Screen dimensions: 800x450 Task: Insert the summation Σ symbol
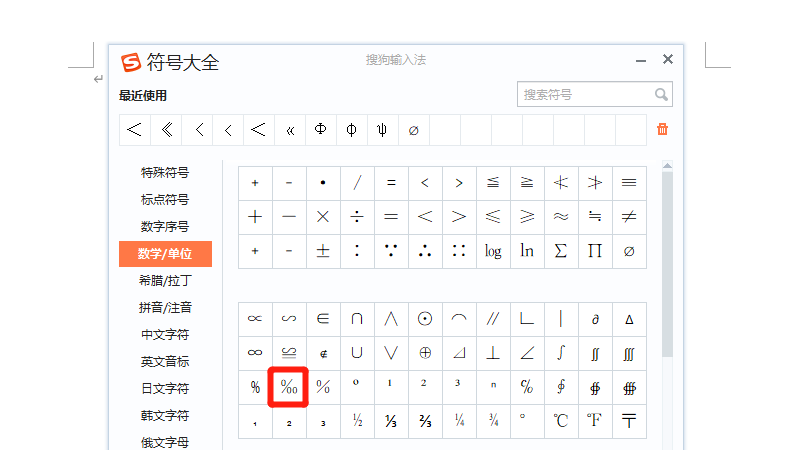(561, 251)
